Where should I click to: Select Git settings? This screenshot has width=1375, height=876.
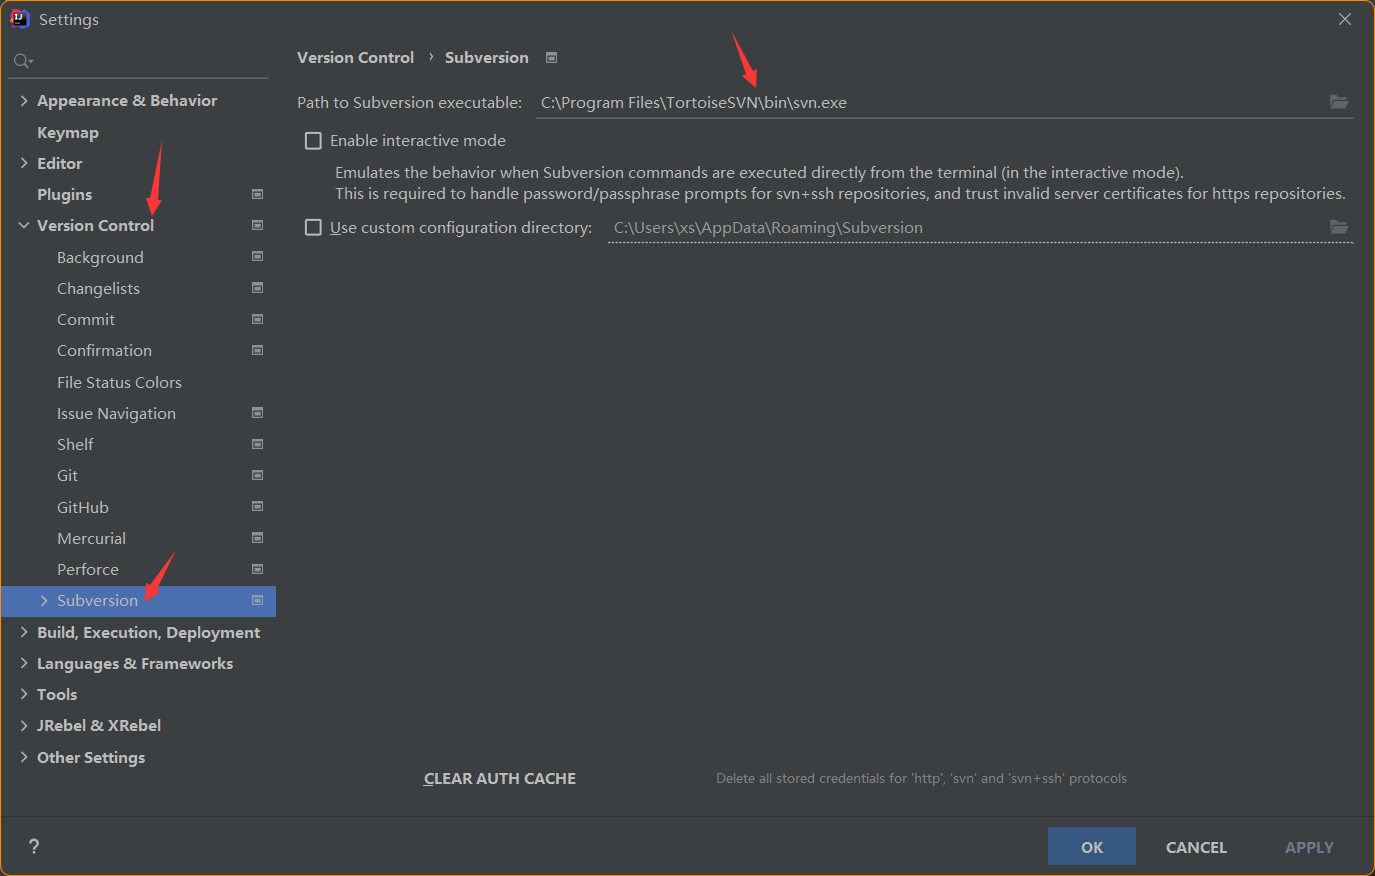click(67, 475)
